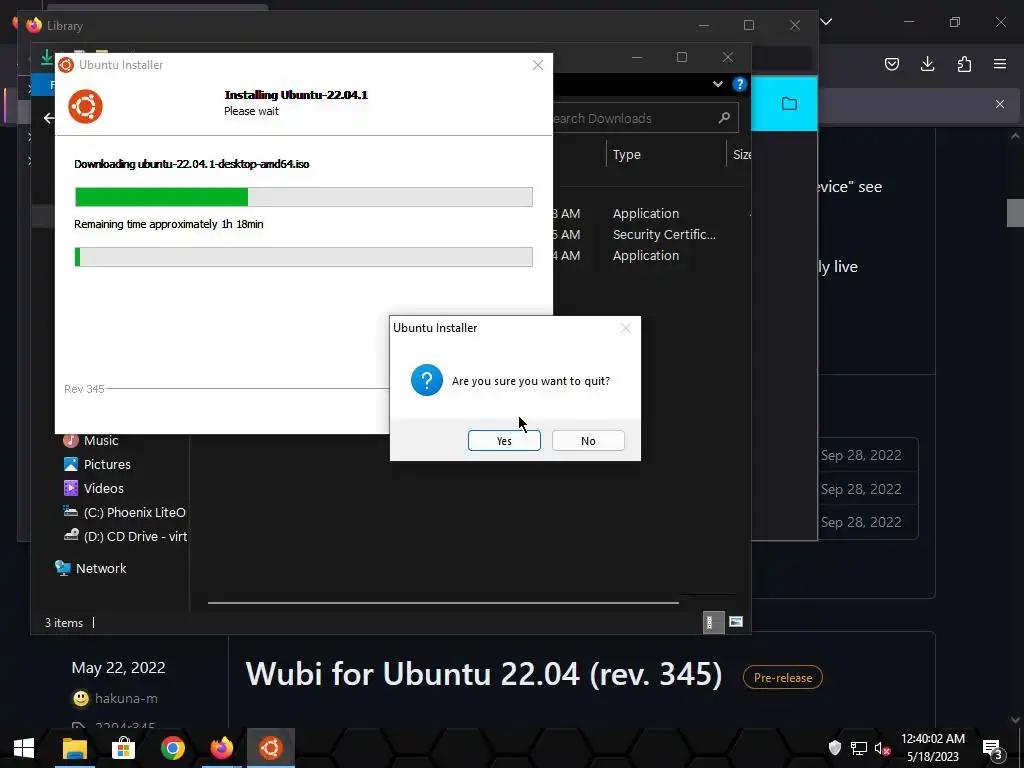Click the muted volume tray icon
1024x768 pixels.
click(x=882, y=748)
